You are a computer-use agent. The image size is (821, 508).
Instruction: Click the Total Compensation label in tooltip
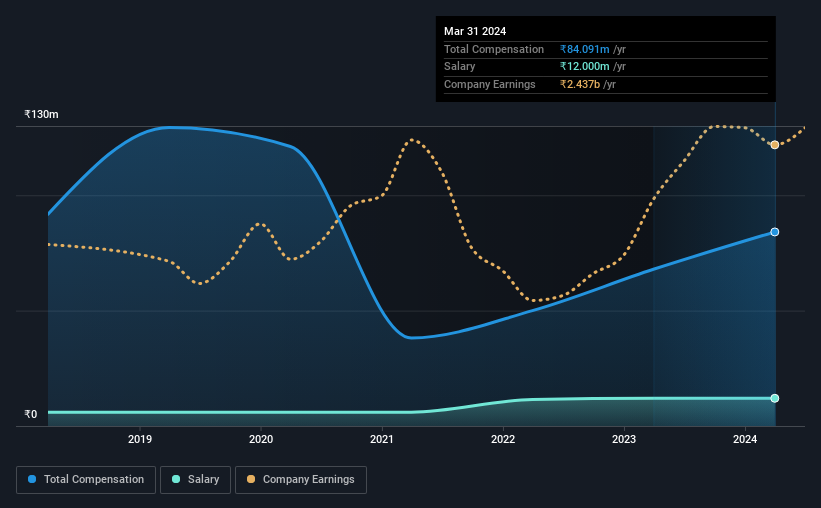pyautogui.click(x=494, y=49)
